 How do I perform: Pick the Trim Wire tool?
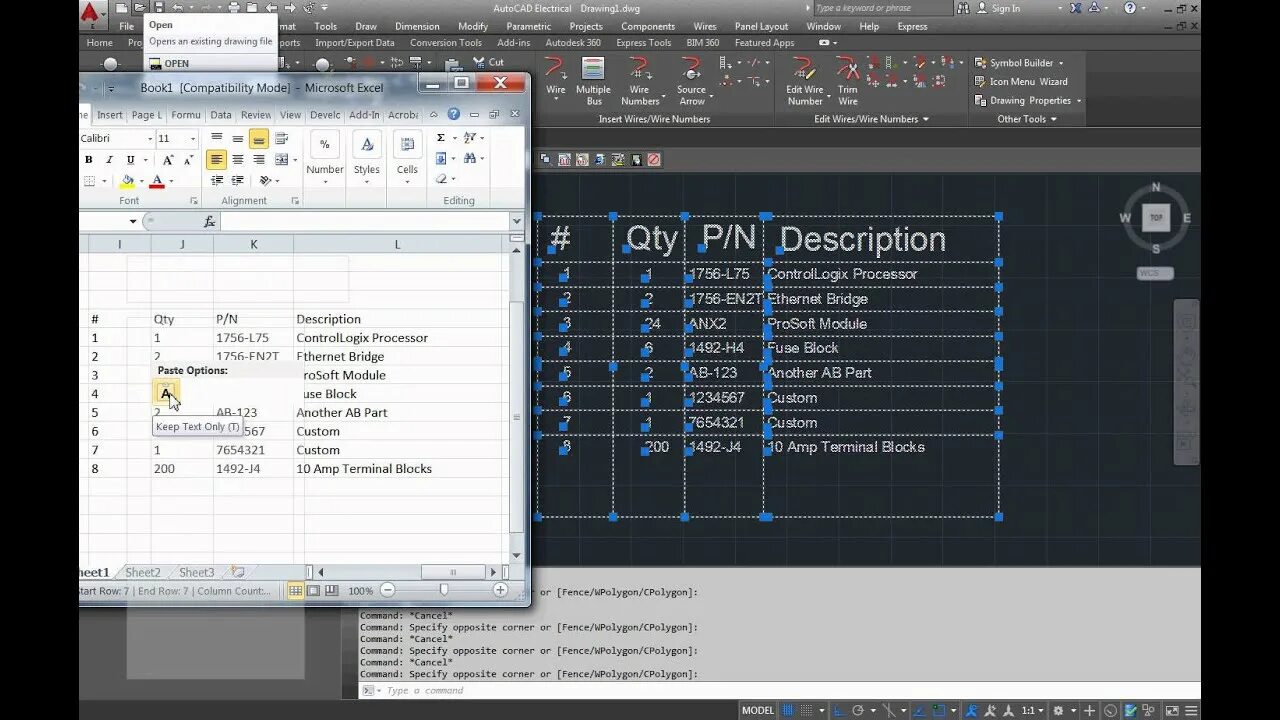pyautogui.click(x=848, y=81)
